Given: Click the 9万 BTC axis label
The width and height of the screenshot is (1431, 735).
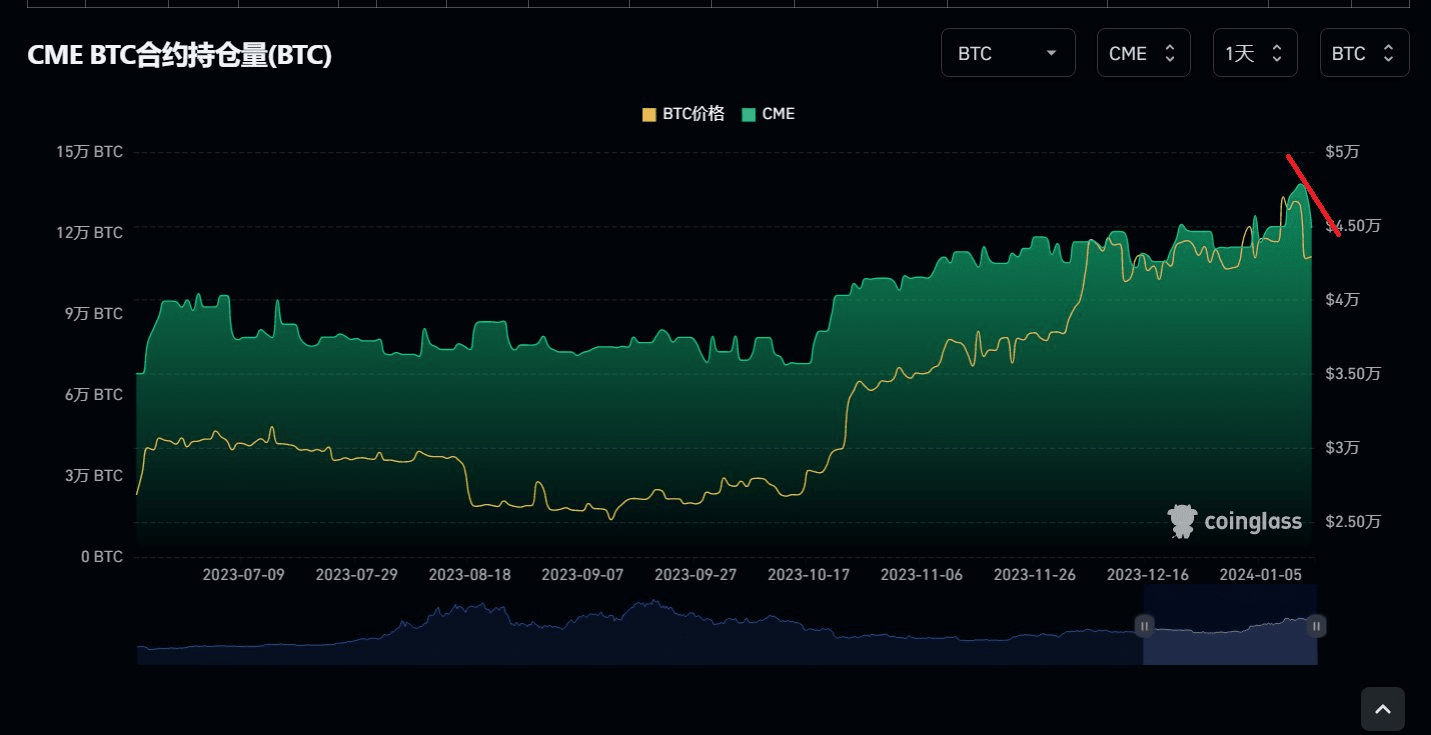Looking at the screenshot, I should [94, 313].
